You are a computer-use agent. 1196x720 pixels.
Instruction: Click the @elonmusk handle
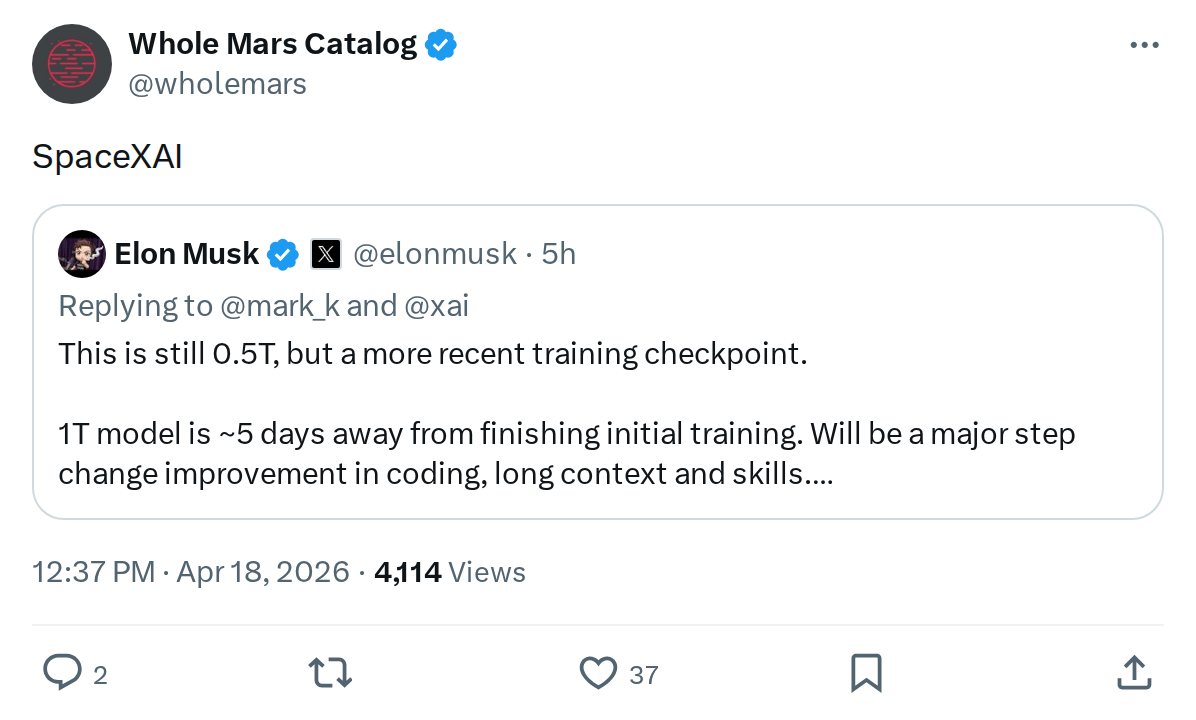pos(434,254)
